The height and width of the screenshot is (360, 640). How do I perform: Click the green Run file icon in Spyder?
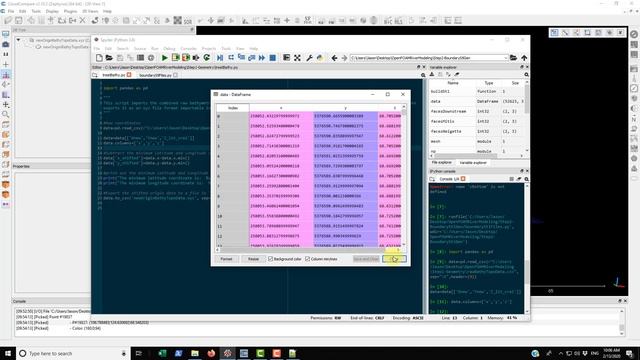tap(164, 58)
